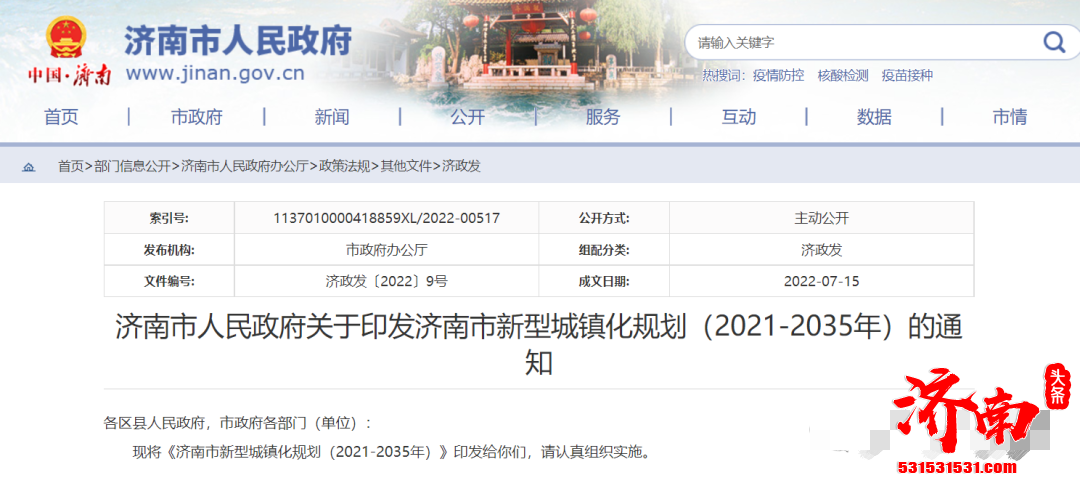Click the breadcrumb home icon

pyautogui.click(x=28, y=167)
